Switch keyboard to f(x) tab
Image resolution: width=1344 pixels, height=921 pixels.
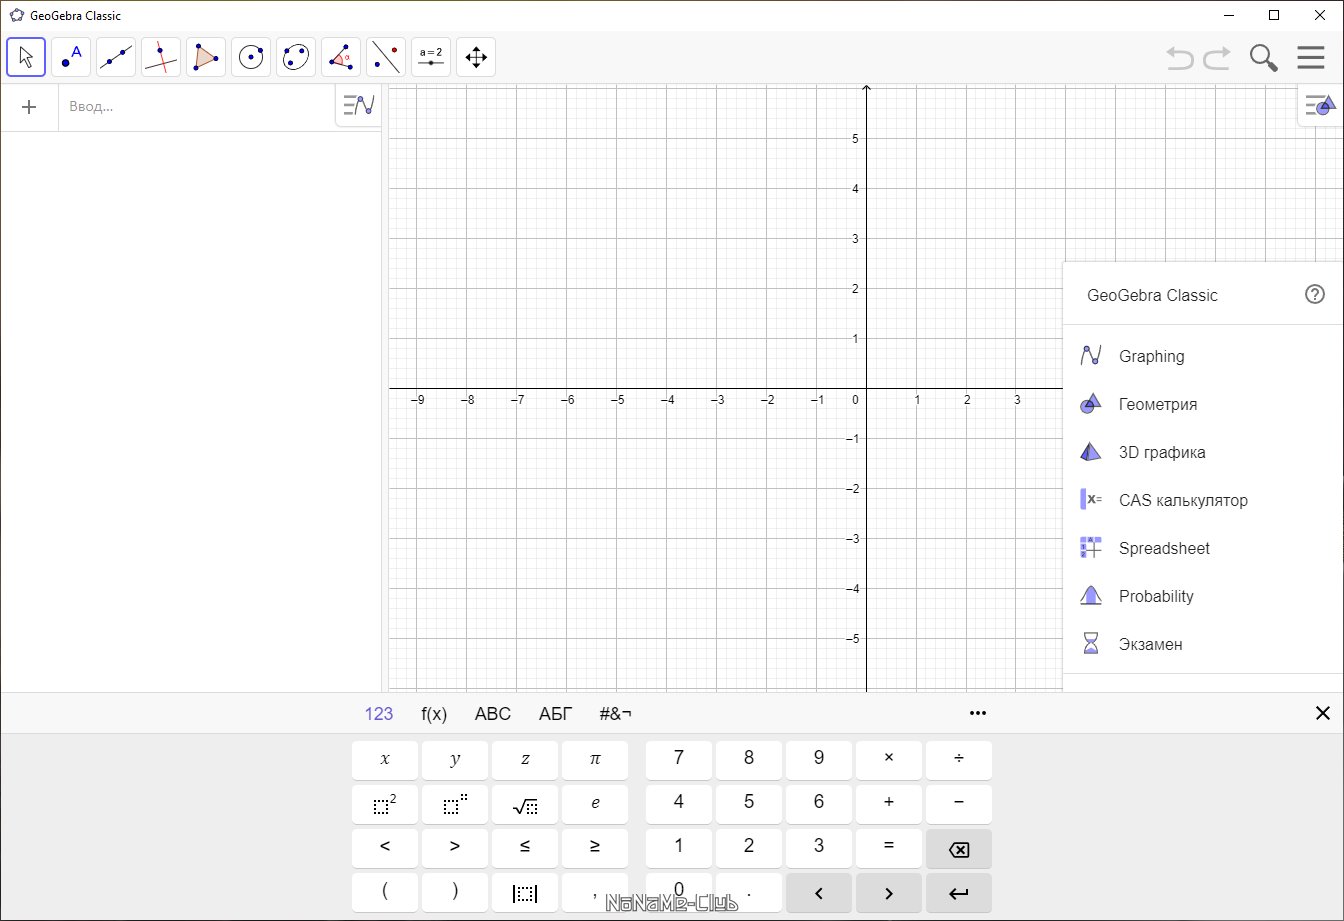point(434,714)
